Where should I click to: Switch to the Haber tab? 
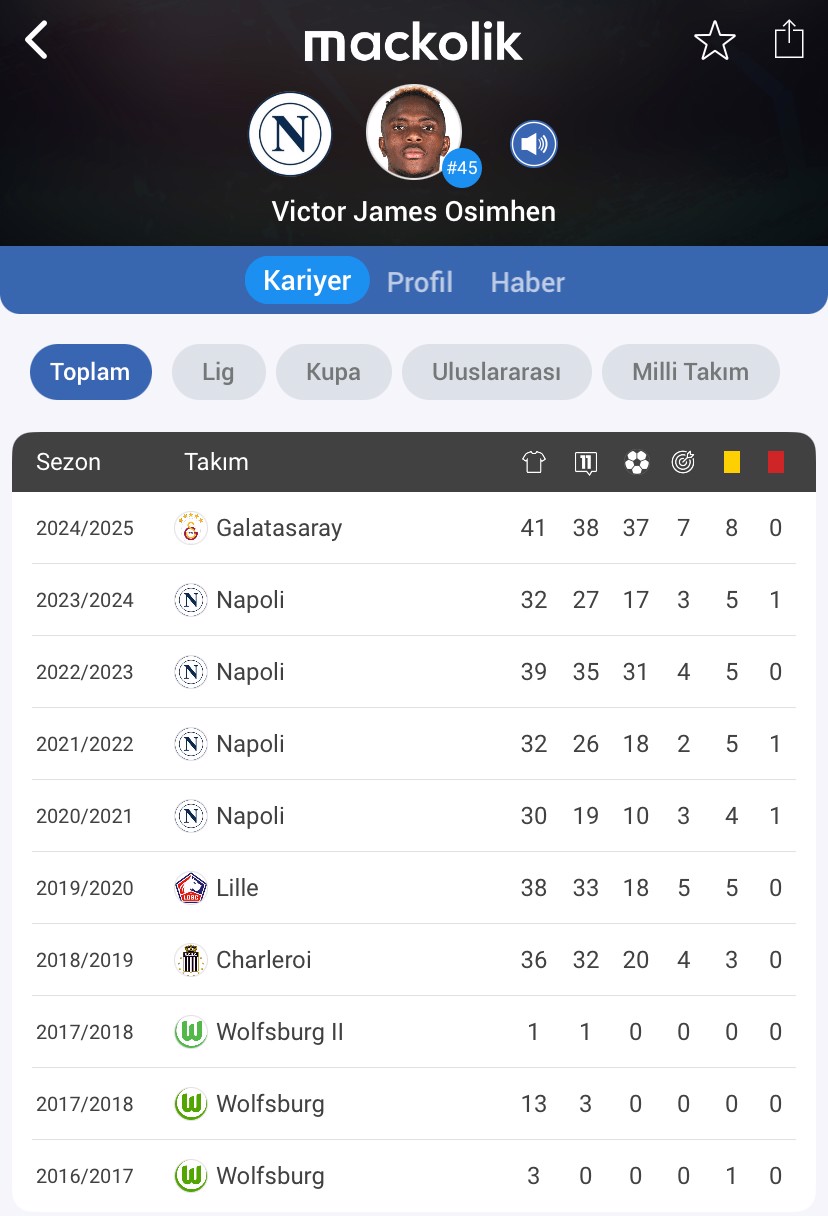click(x=528, y=282)
